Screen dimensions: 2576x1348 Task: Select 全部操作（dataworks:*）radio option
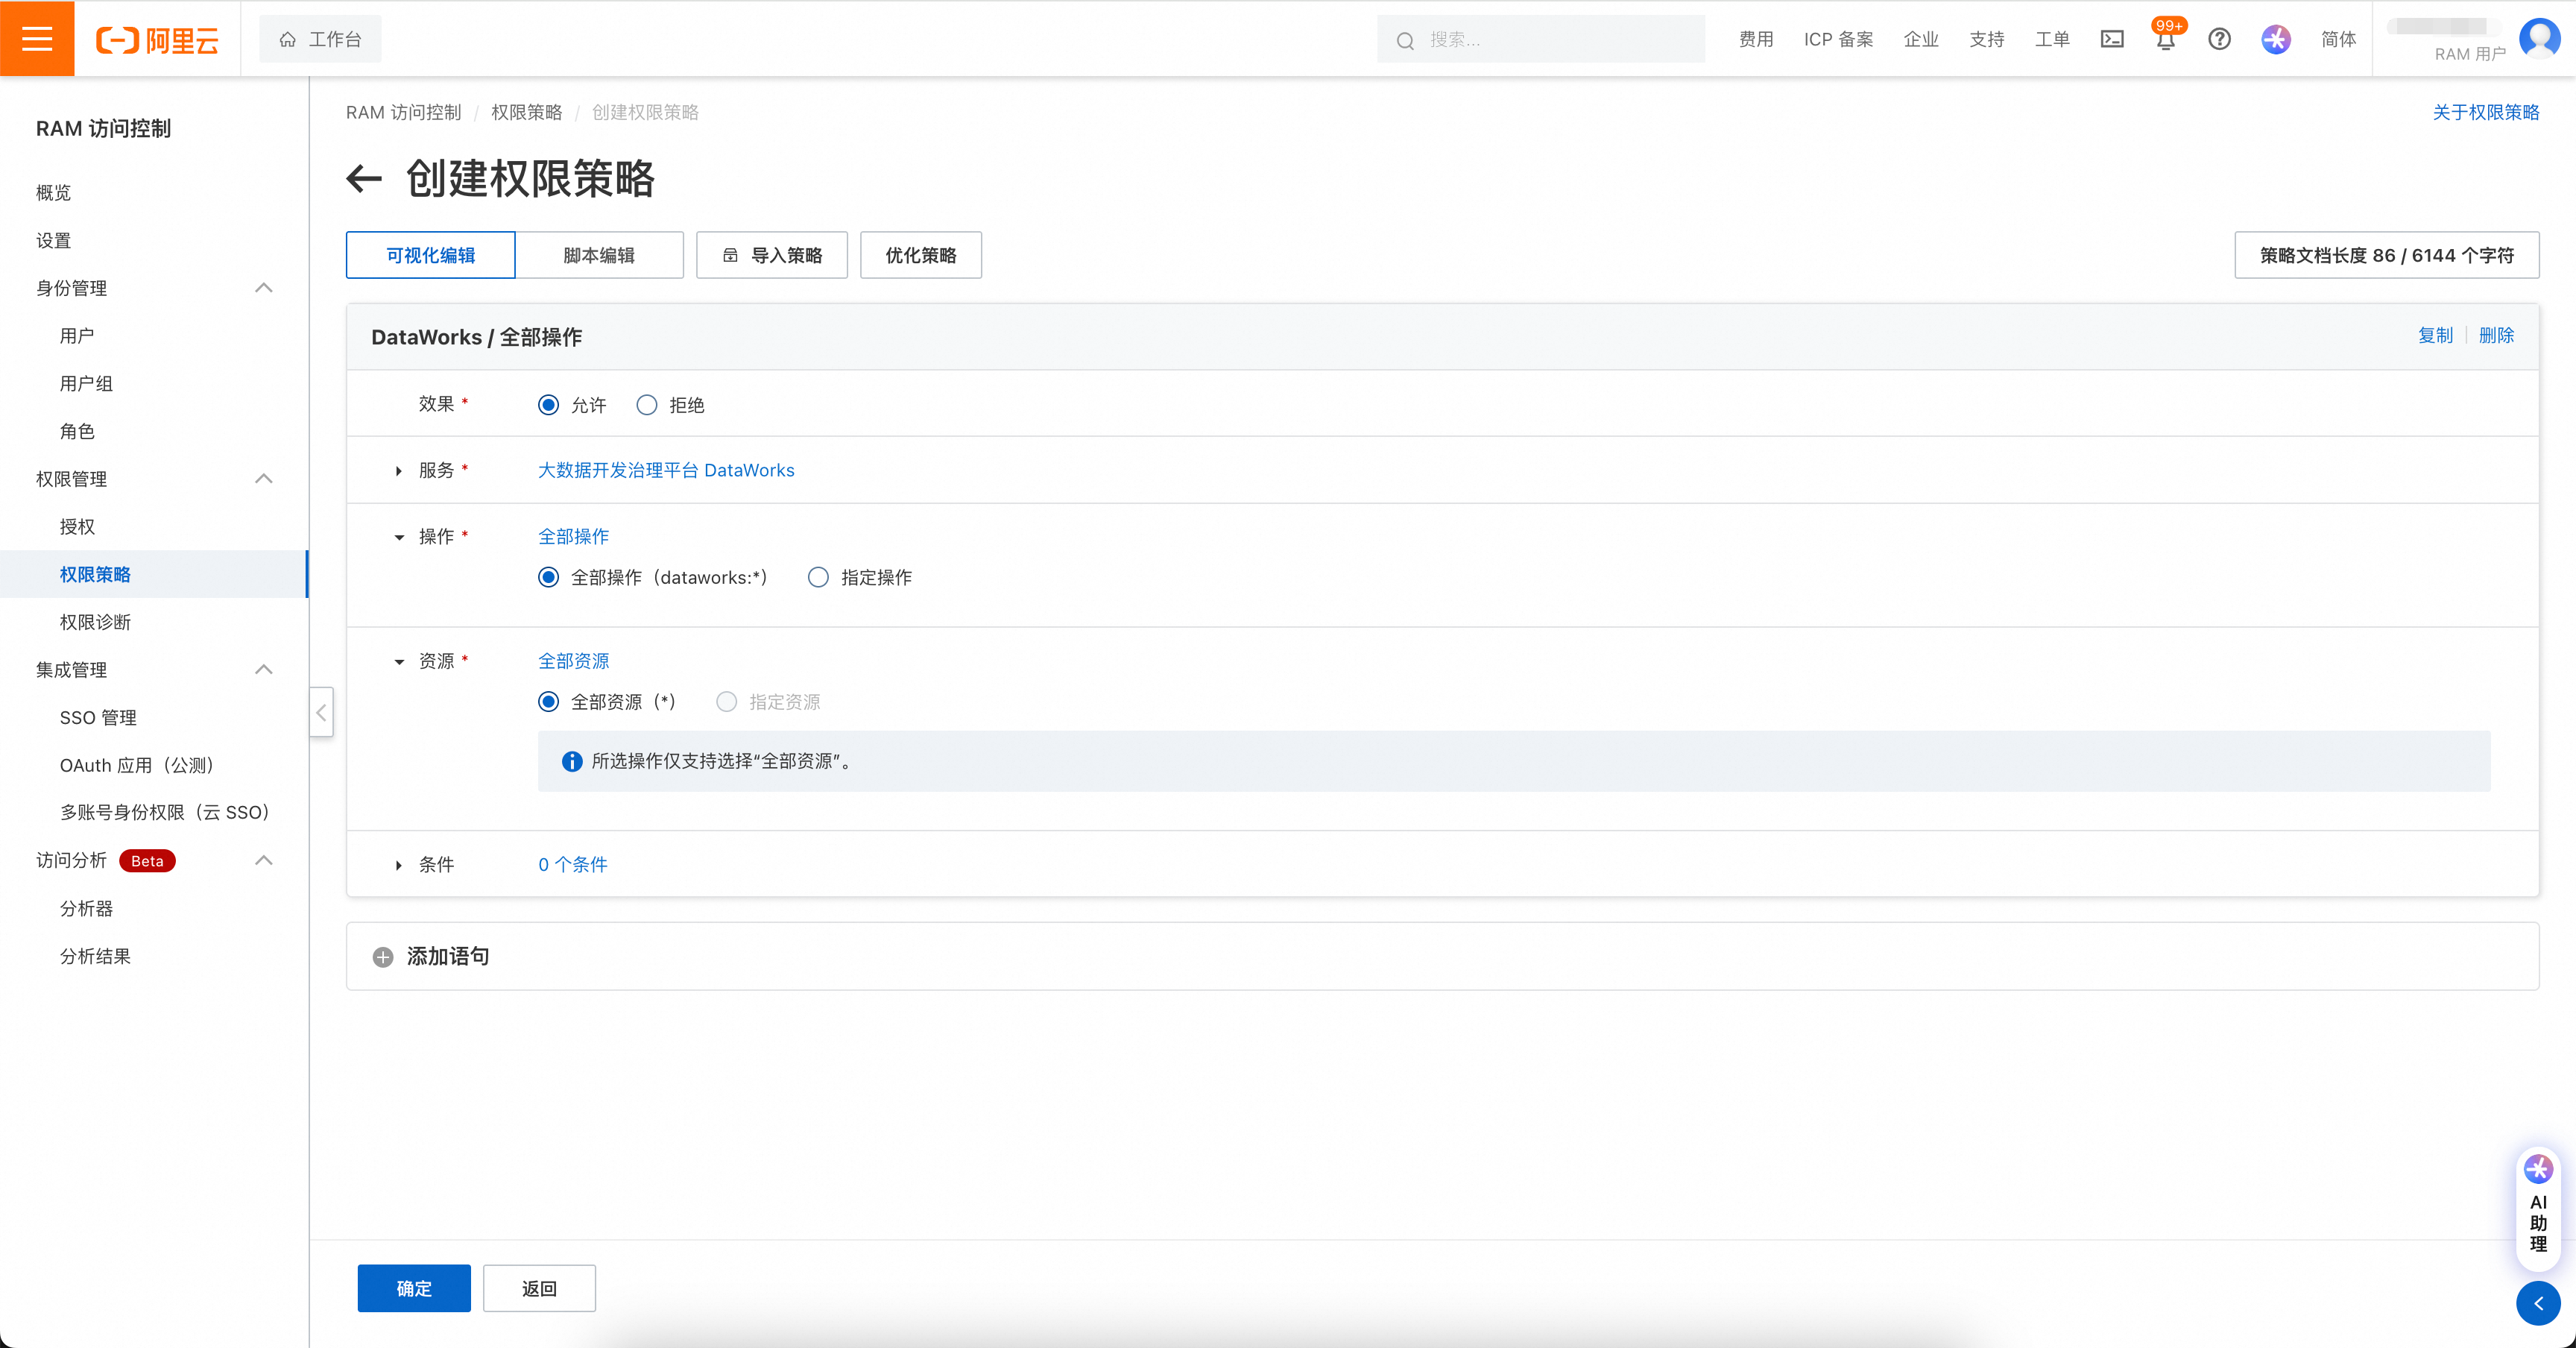[x=548, y=577]
